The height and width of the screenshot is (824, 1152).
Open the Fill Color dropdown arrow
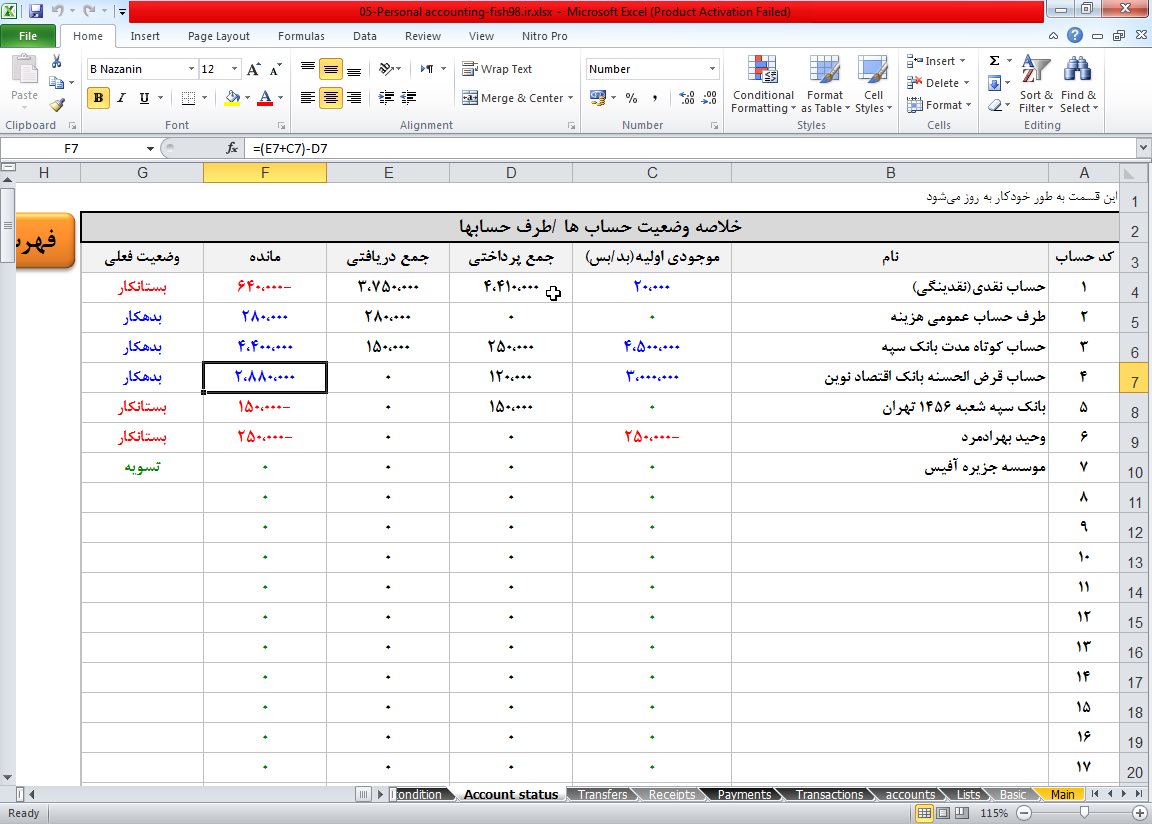click(247, 98)
